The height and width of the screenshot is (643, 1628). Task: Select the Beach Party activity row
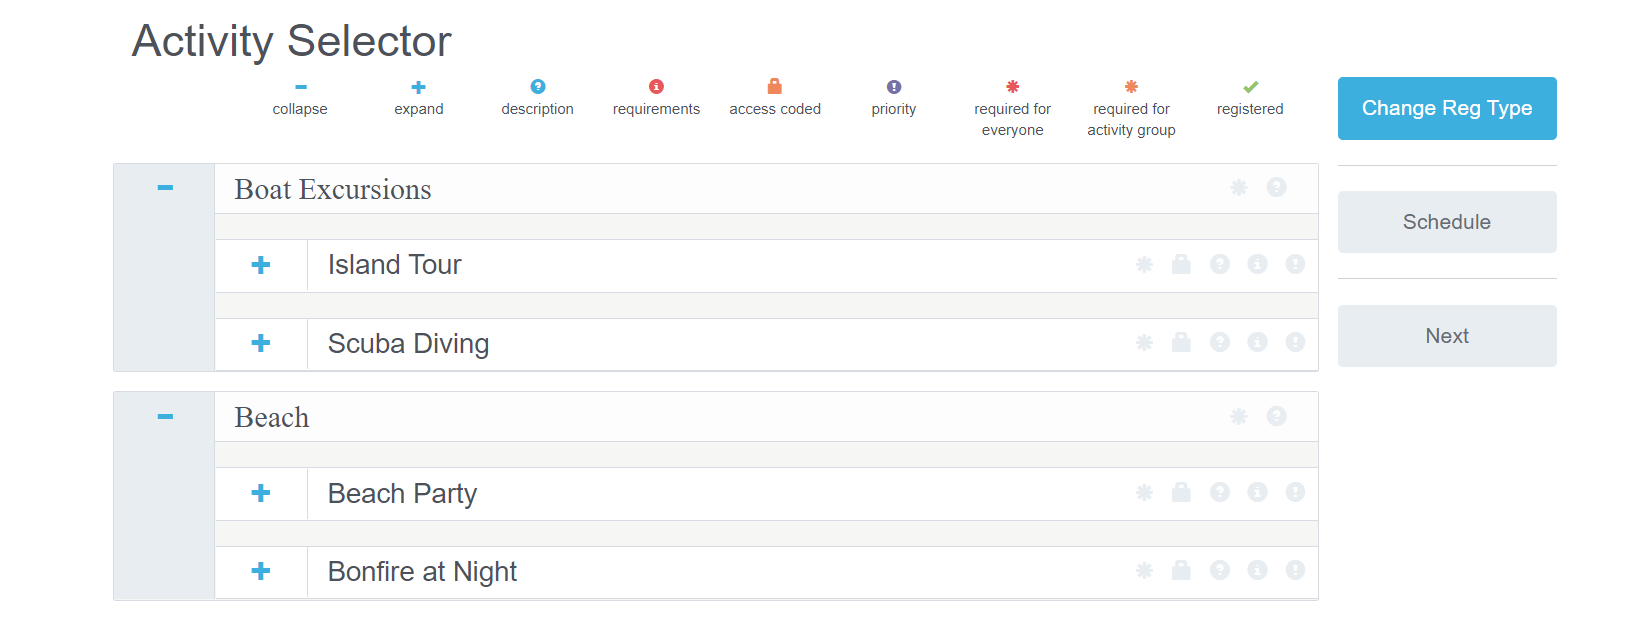[402, 493]
